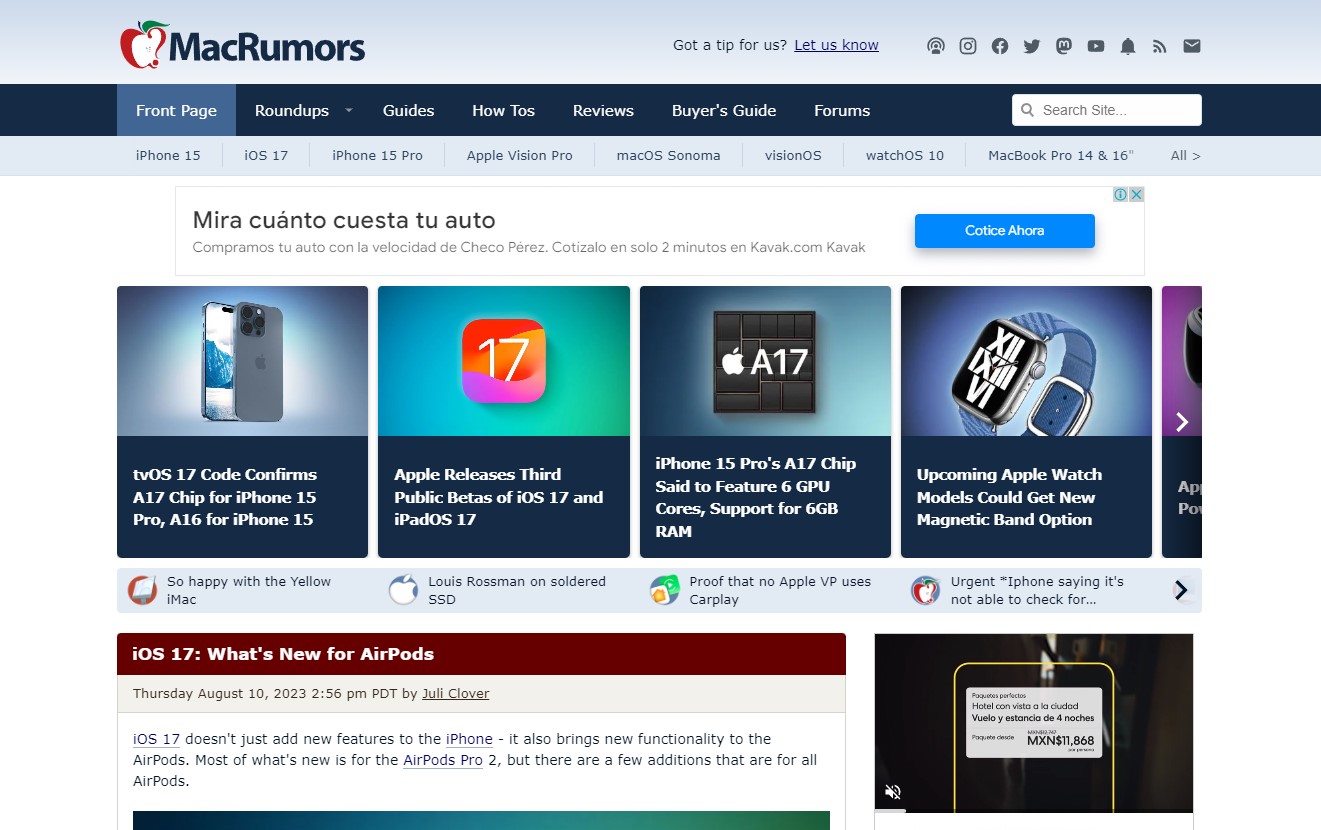Click avatar beside 'So happy with the Yellow iMac'
The image size is (1321, 830).
(143, 590)
